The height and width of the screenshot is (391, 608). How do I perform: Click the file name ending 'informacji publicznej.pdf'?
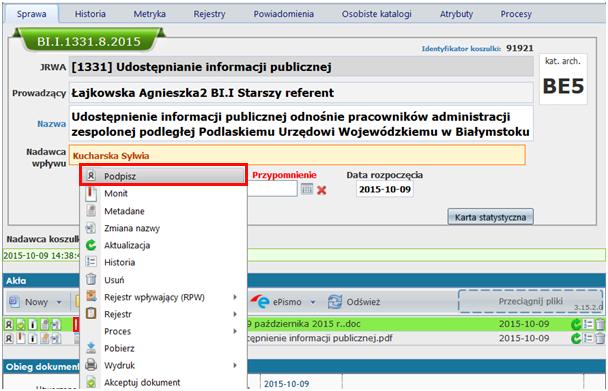tap(320, 338)
